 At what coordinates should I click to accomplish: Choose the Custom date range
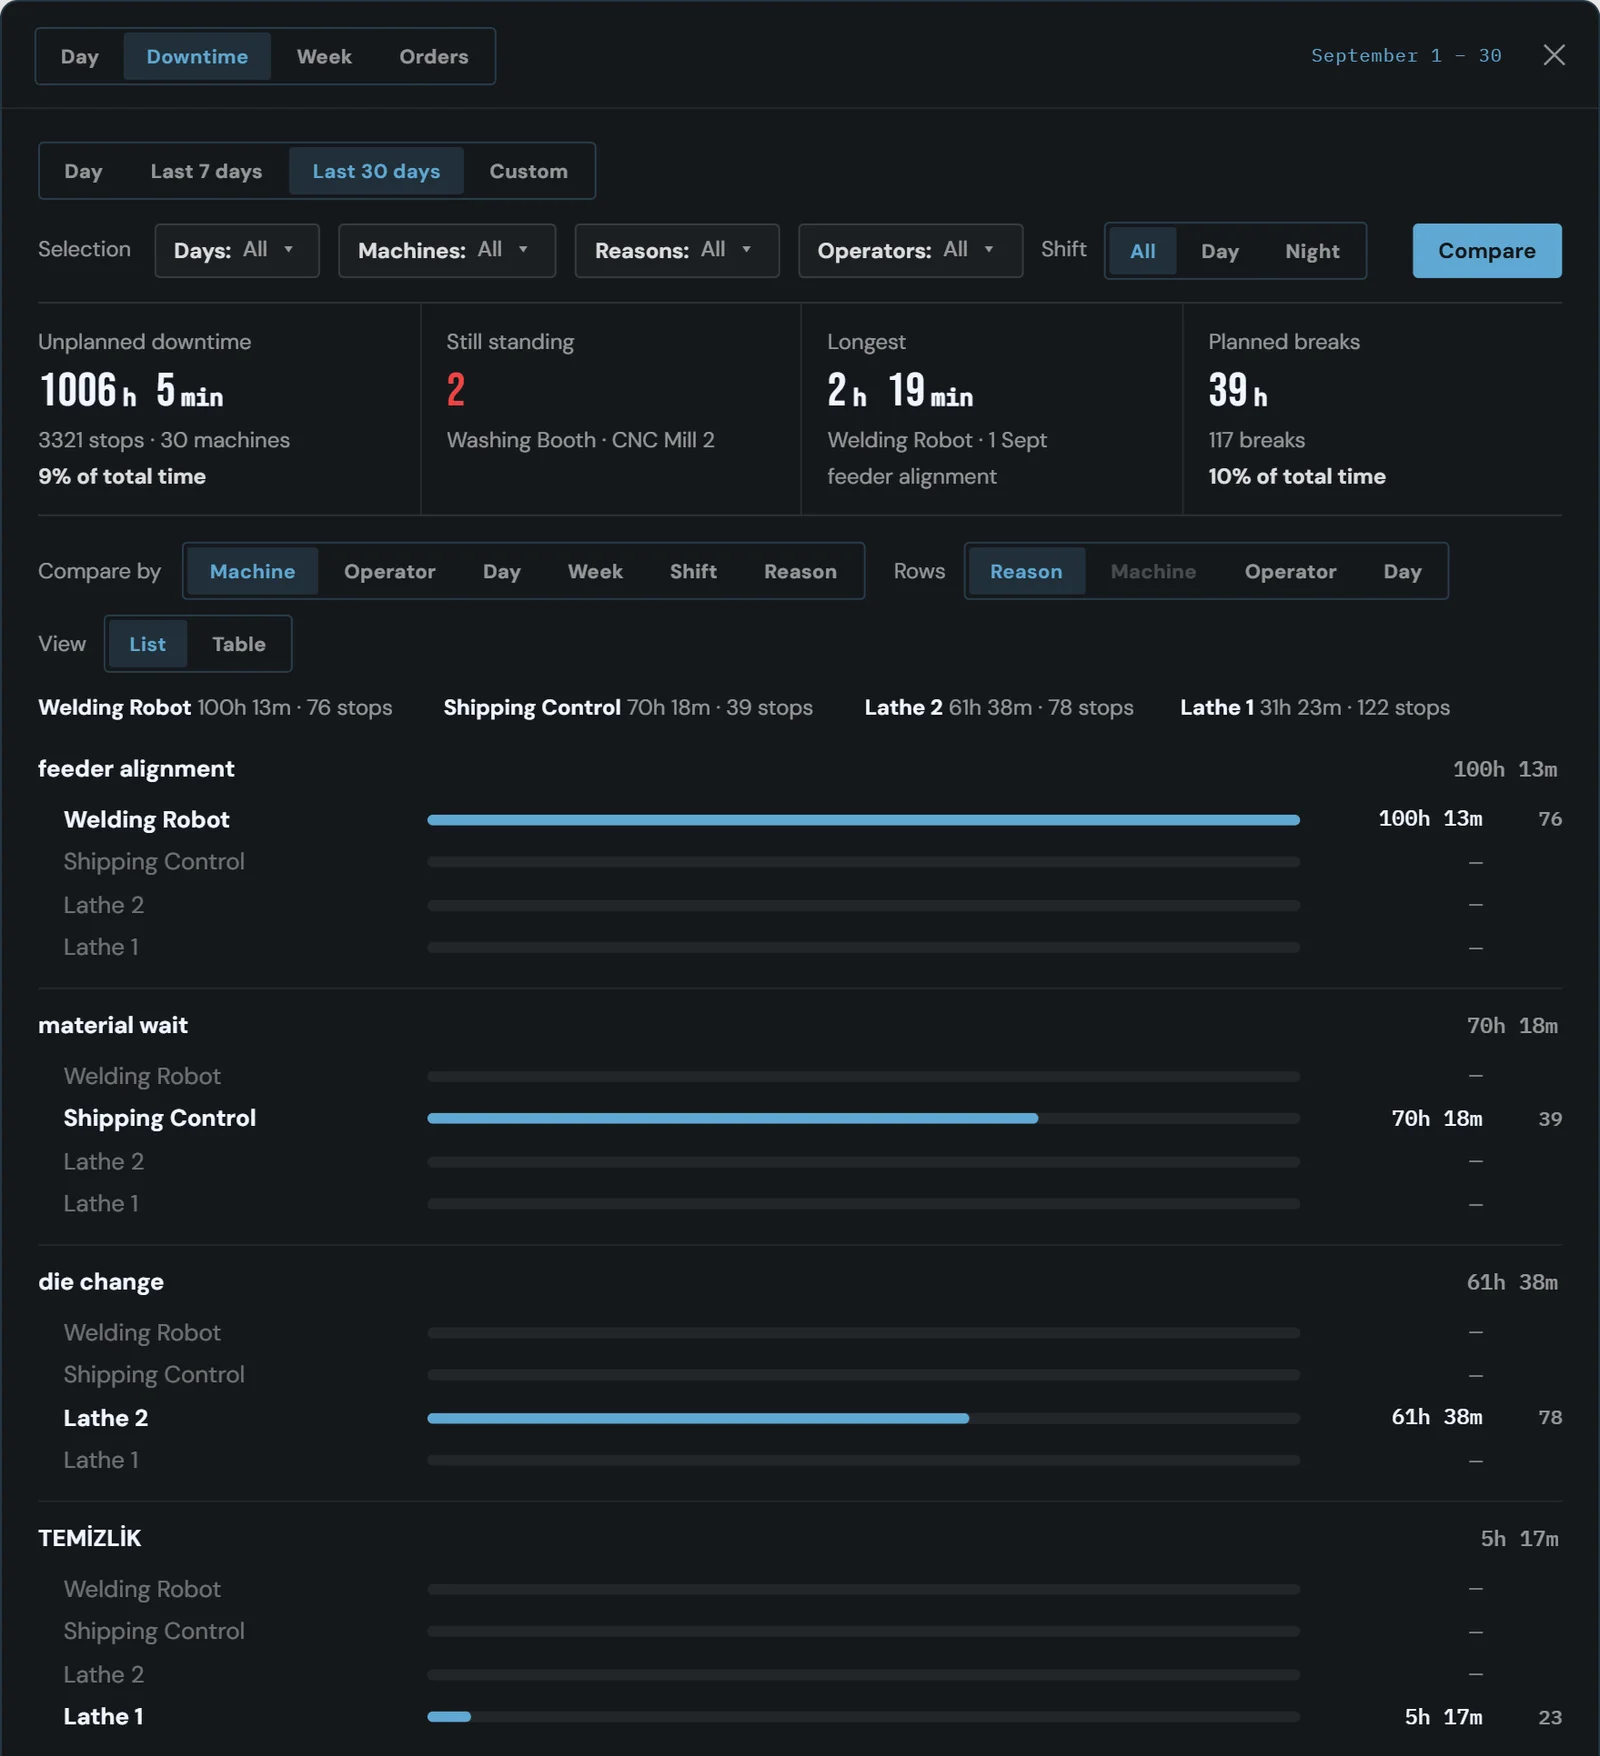[528, 171]
